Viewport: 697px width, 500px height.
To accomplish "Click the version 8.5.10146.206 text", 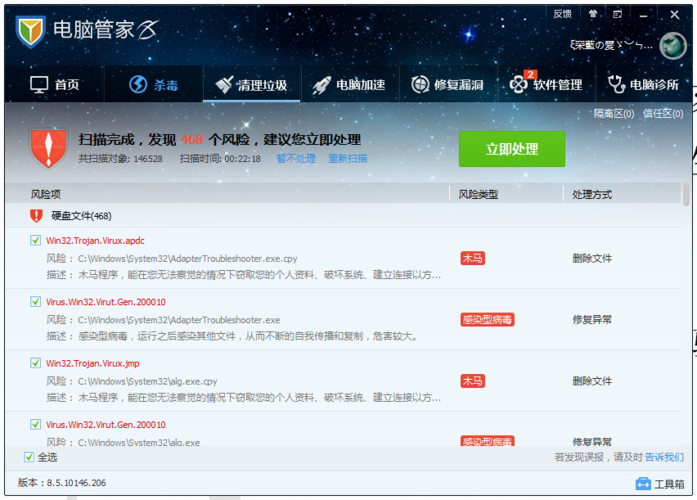I will click(62, 483).
